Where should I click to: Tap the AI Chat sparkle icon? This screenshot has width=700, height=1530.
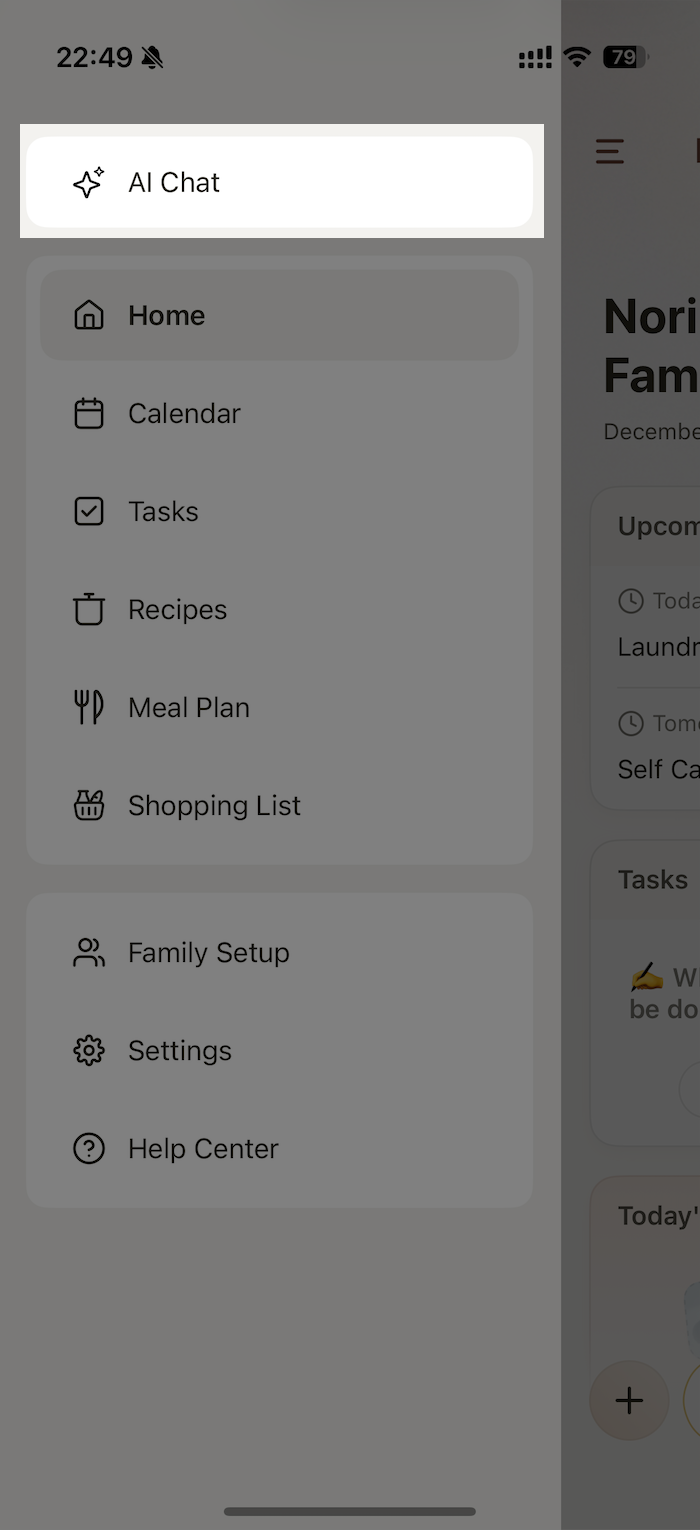(88, 182)
